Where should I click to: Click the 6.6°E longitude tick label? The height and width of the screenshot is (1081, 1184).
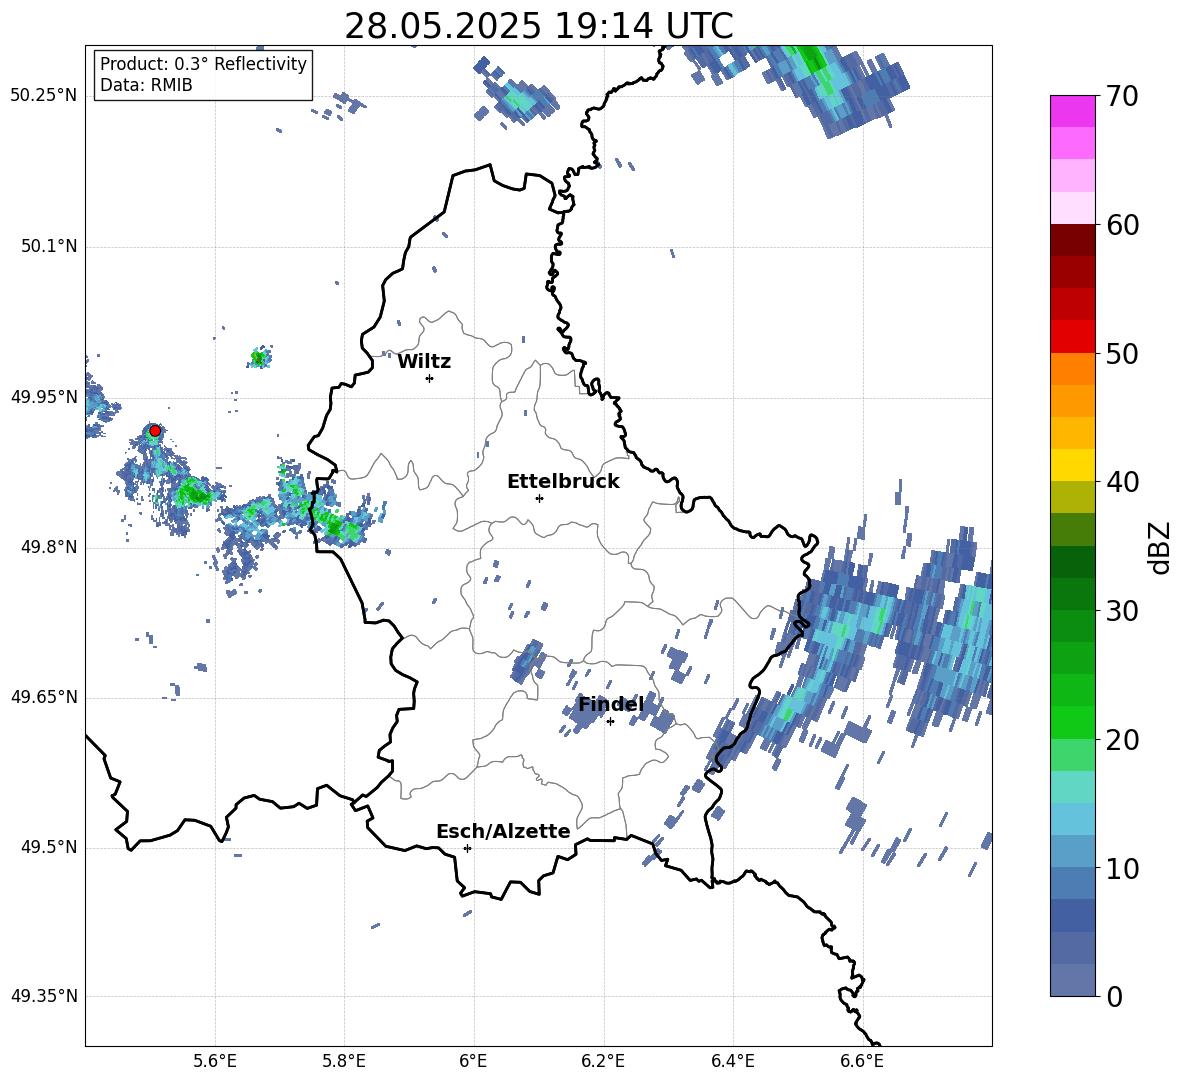click(x=862, y=1061)
